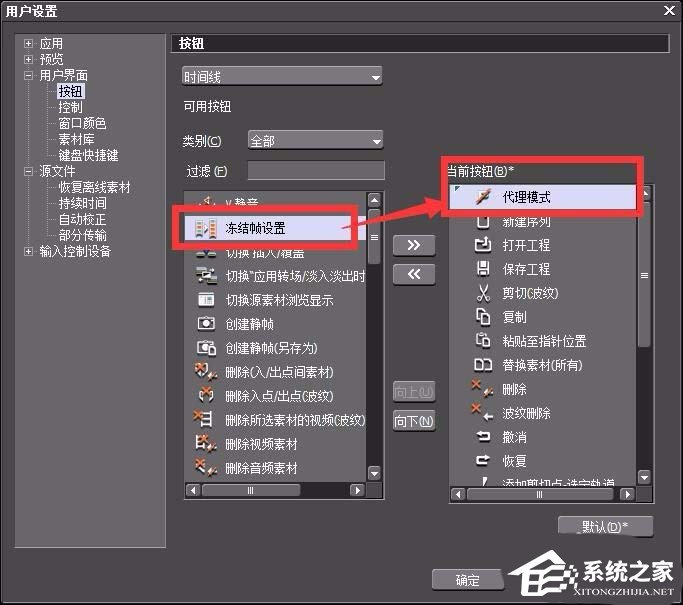This screenshot has height=605, width=683.
Task: Click the 粘贴至指针位置 icon
Action: [x=483, y=341]
